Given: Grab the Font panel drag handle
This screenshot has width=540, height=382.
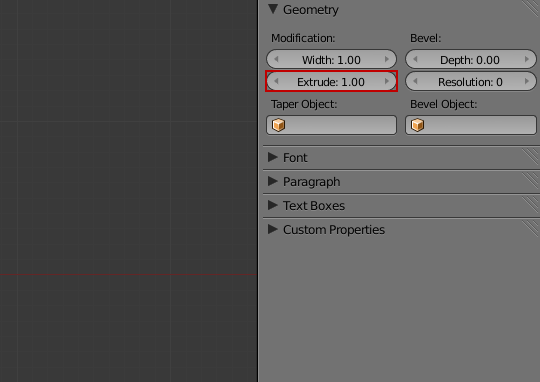Looking at the screenshot, I should tap(531, 157).
